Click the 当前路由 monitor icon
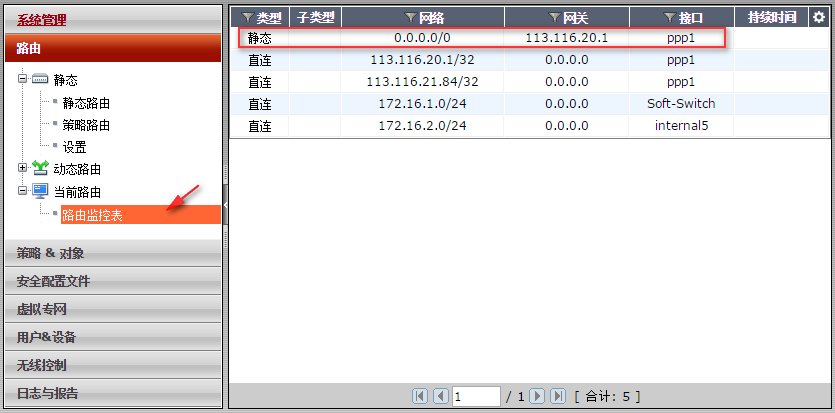835x413 pixels. pyautogui.click(x=40, y=191)
